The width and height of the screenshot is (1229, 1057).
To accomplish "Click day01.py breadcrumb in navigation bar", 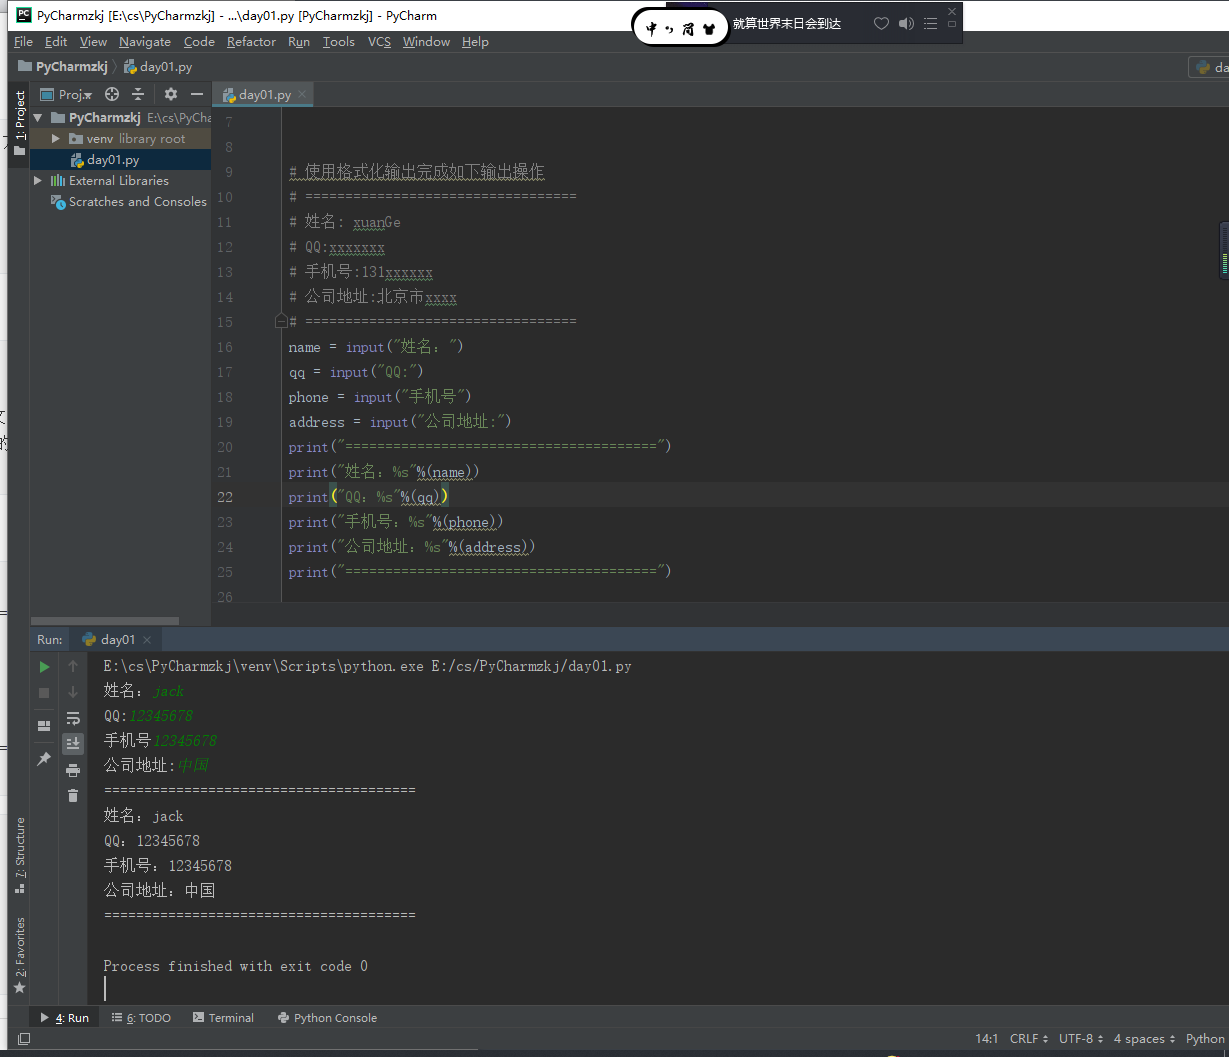I will pyautogui.click(x=158, y=67).
